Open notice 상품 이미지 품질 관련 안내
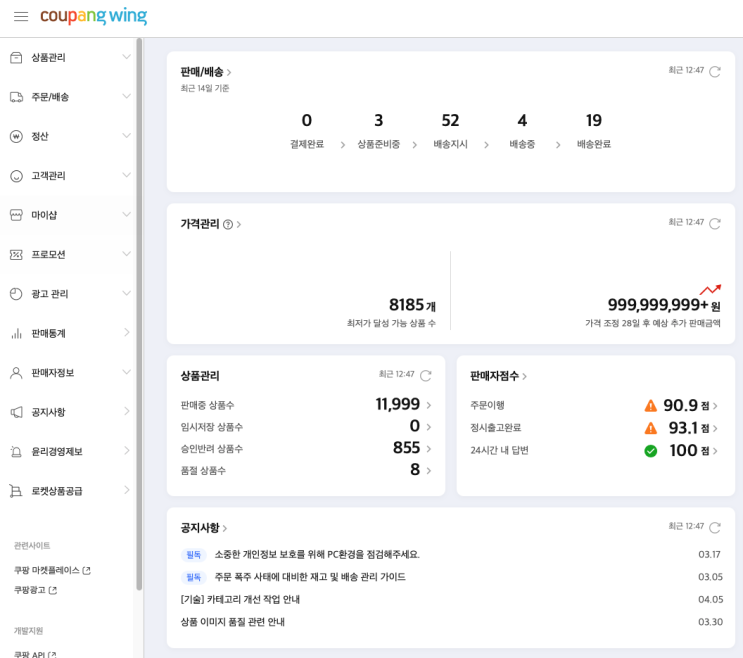Viewport: 743px width, 658px height. point(232,622)
